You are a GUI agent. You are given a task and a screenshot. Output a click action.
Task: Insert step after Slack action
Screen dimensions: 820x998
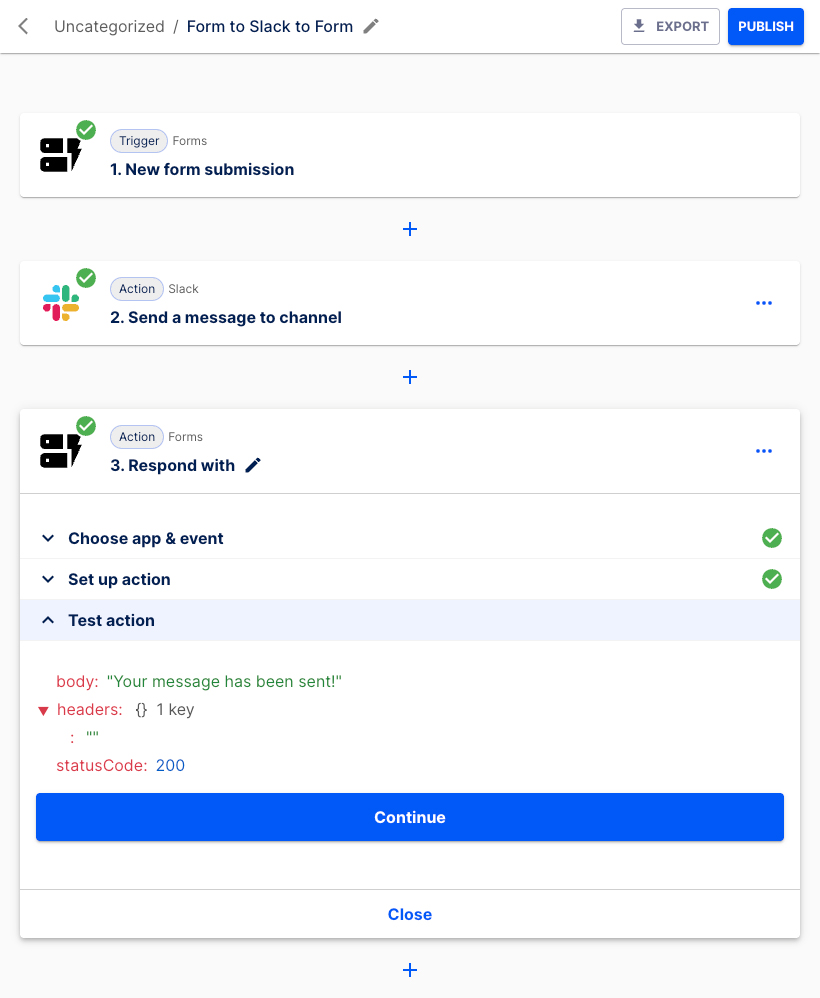(409, 377)
